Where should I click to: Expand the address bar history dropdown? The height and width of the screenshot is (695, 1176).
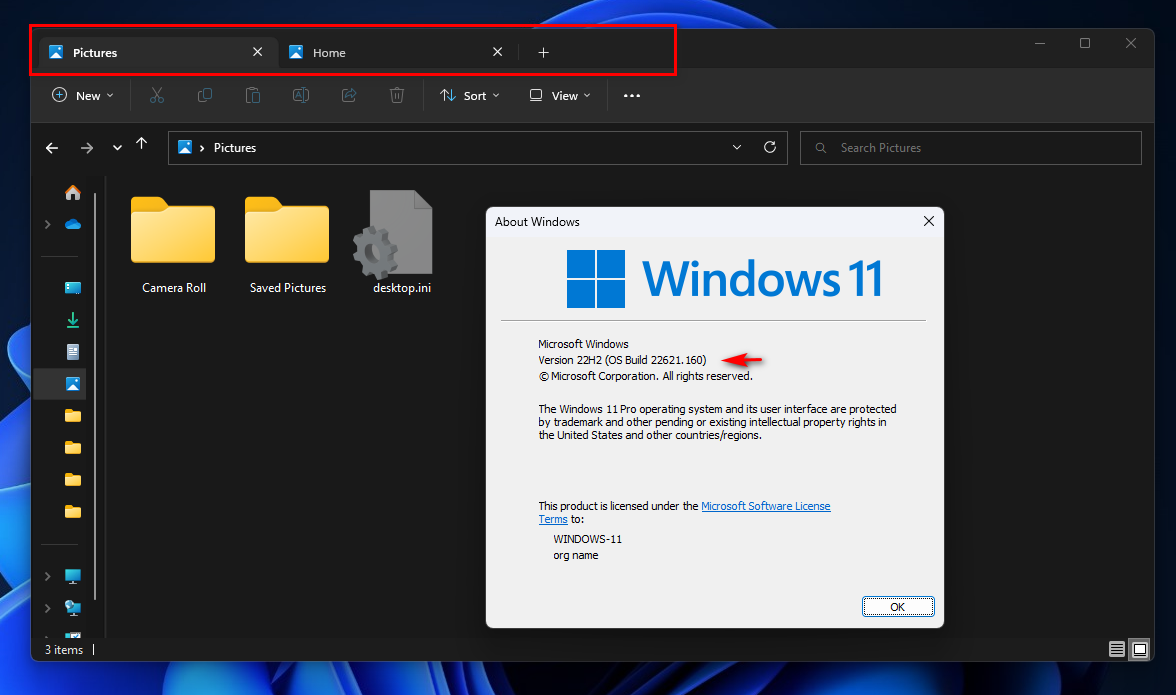[736, 147]
